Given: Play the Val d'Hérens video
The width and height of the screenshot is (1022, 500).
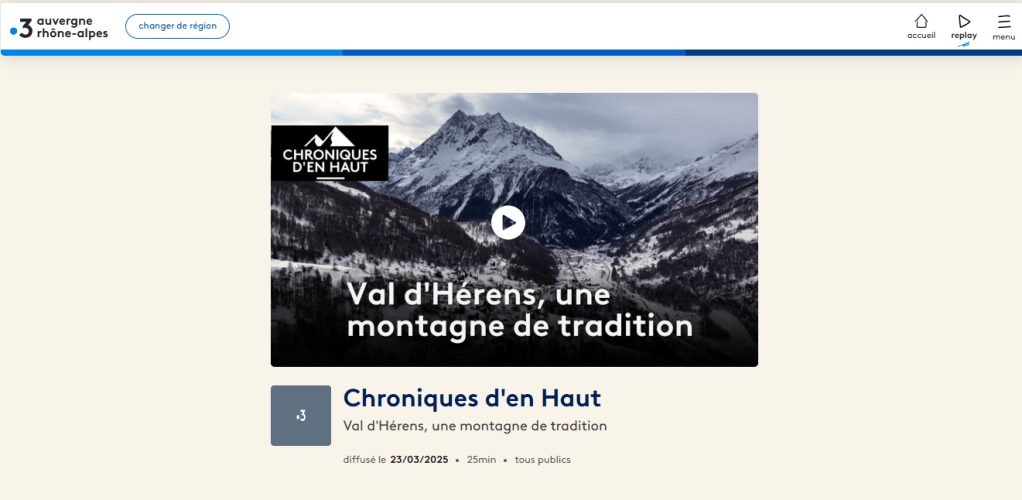Looking at the screenshot, I should (x=508, y=223).
